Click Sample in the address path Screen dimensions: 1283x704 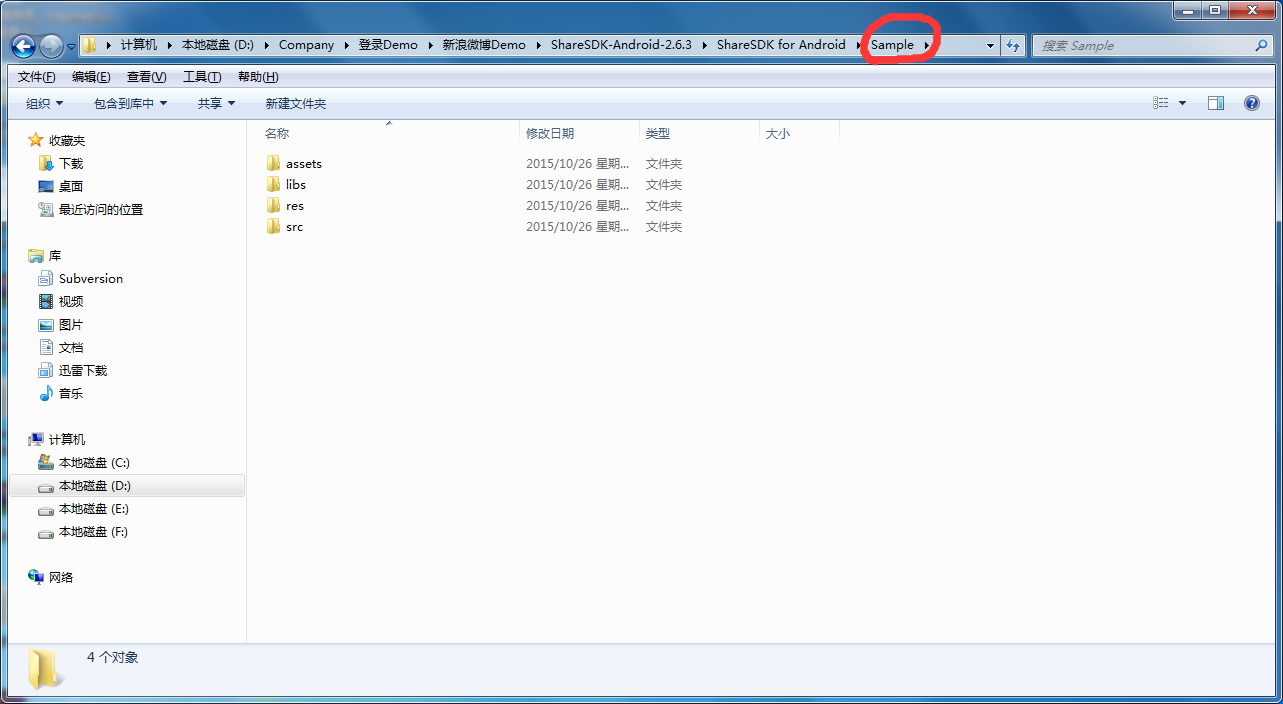[892, 45]
